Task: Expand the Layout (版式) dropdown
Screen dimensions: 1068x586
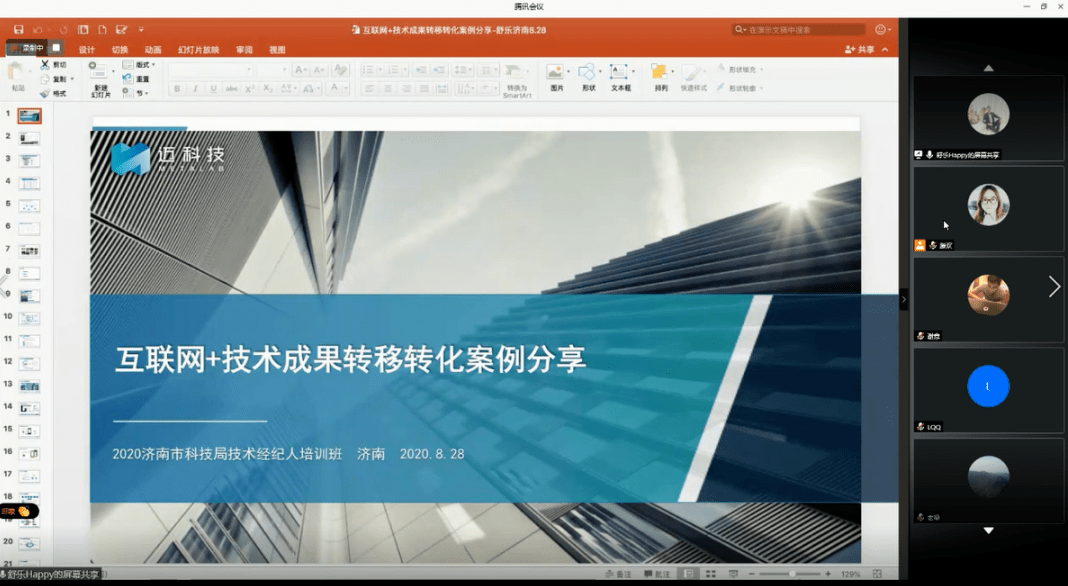Action: point(140,65)
